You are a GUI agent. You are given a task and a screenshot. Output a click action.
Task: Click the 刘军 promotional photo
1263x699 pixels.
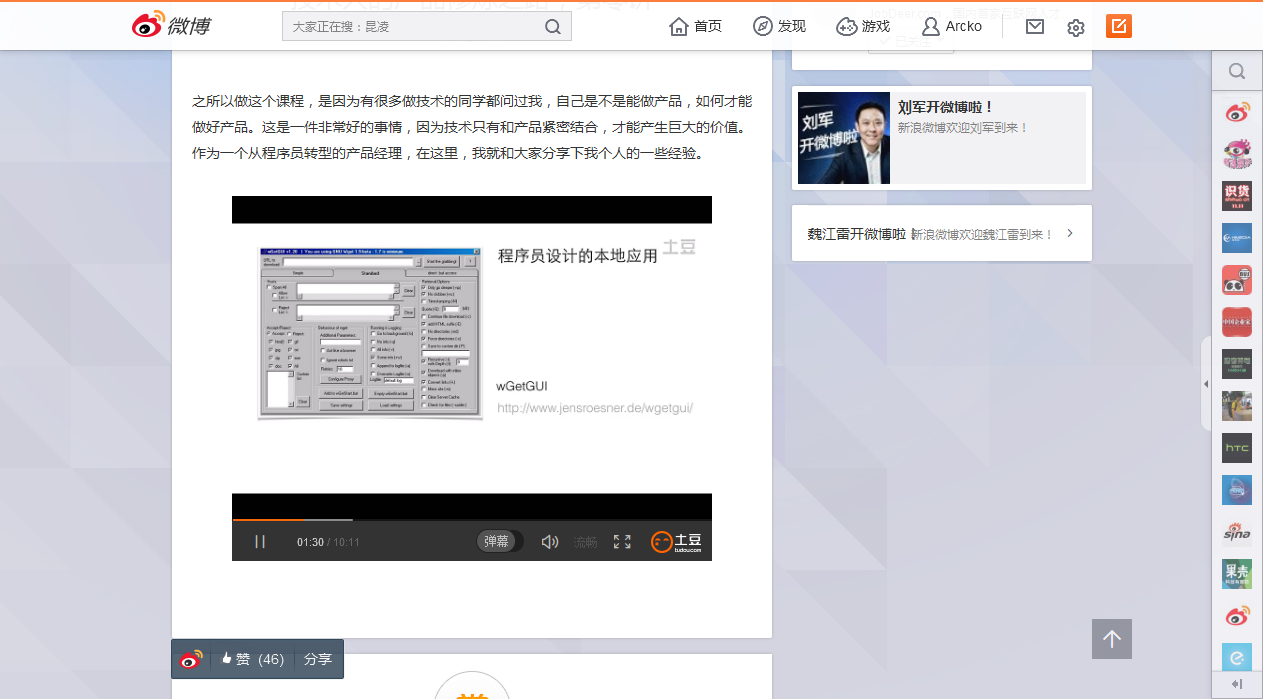click(x=844, y=138)
